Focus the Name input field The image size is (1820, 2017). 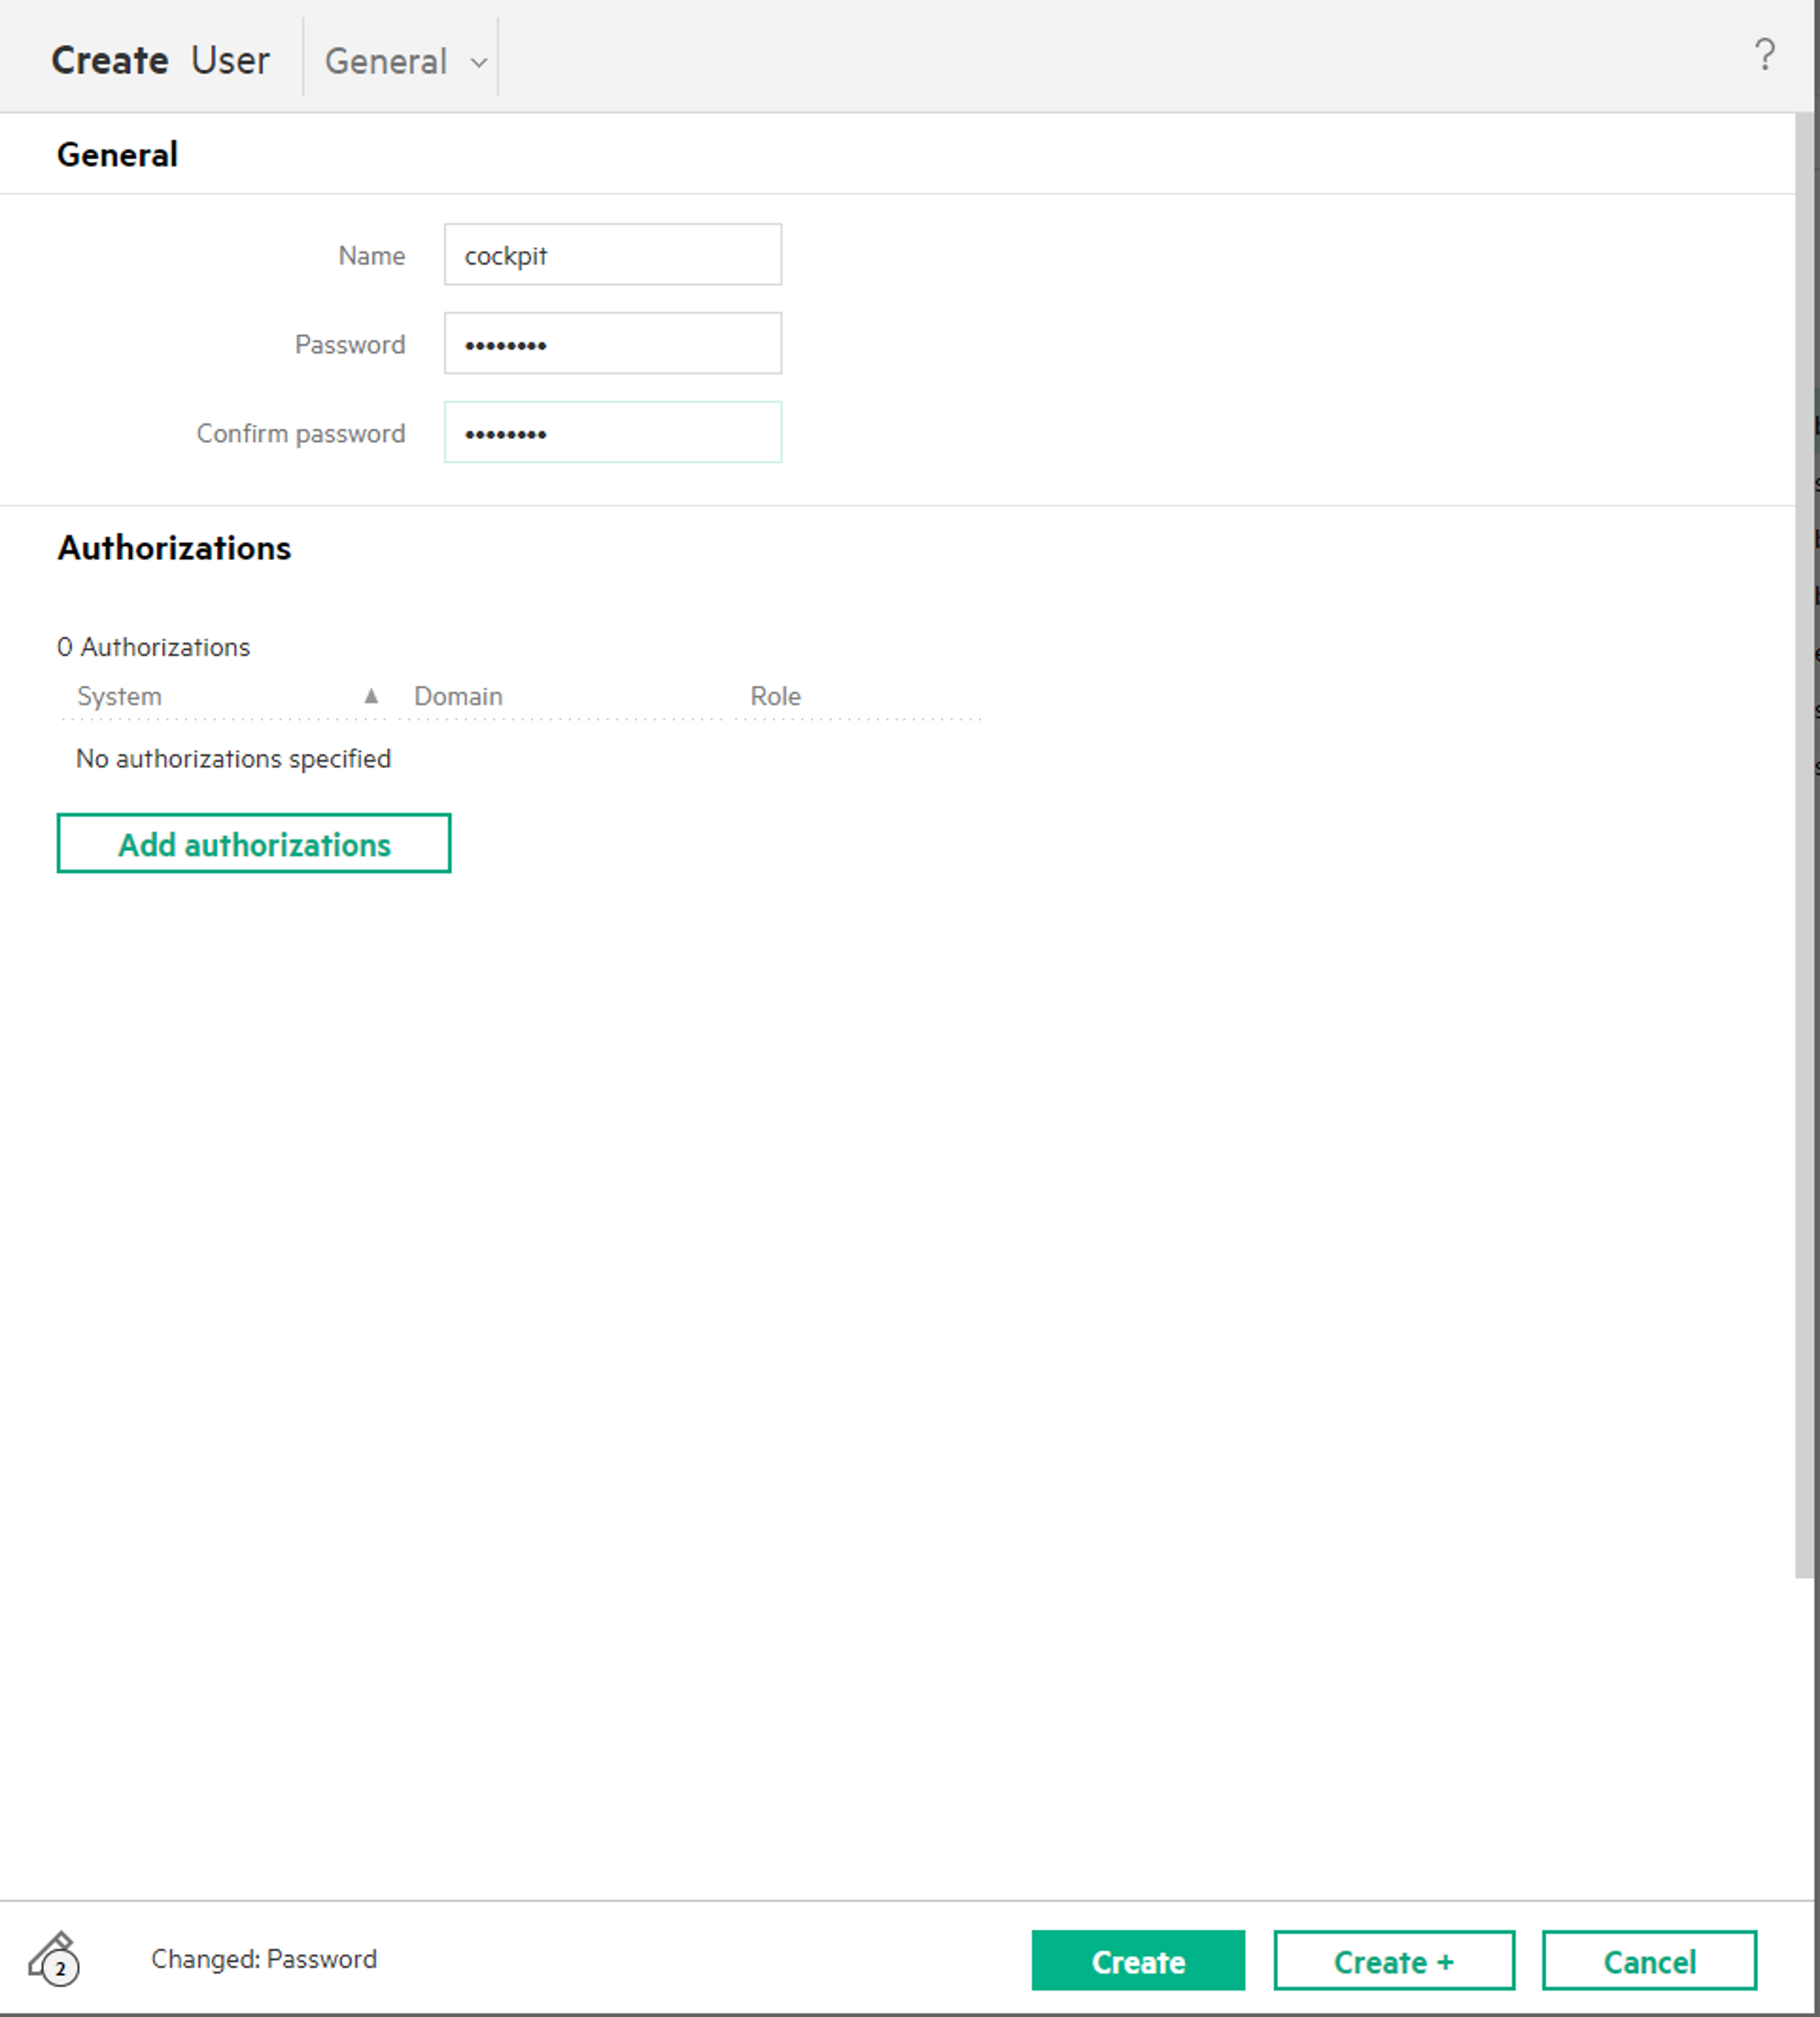613,255
